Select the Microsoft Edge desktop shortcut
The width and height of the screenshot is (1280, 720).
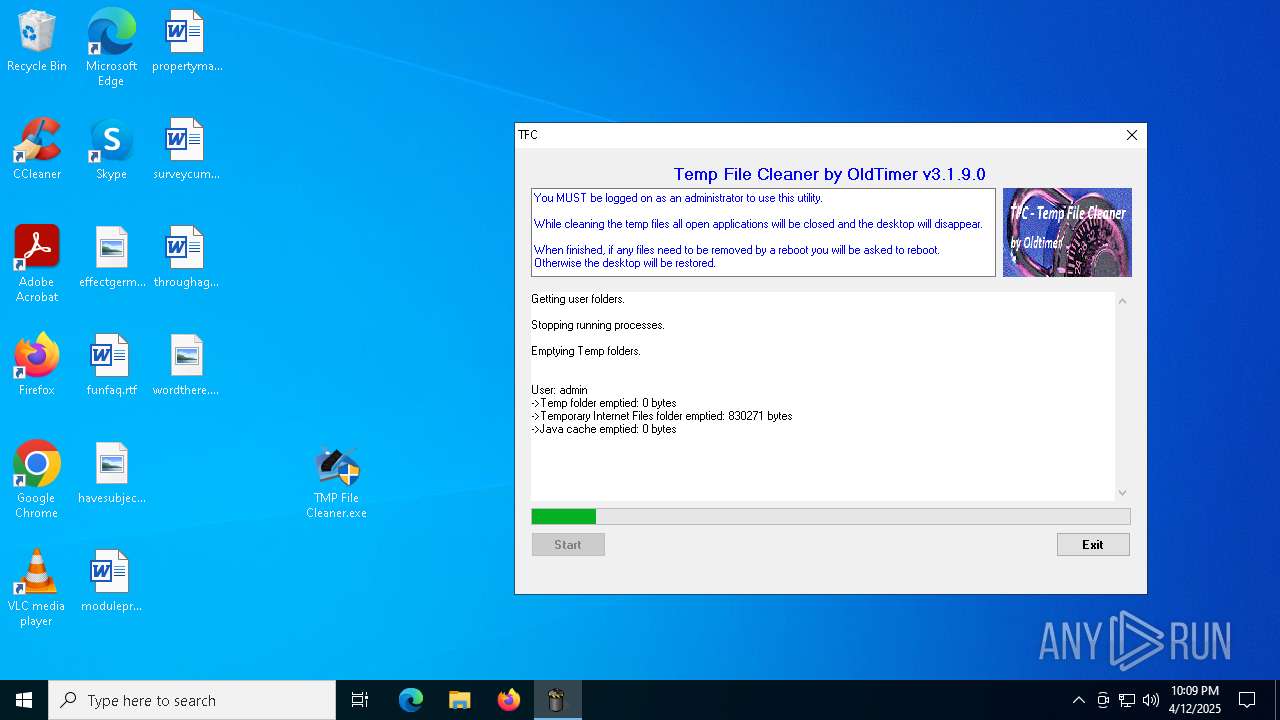111,48
